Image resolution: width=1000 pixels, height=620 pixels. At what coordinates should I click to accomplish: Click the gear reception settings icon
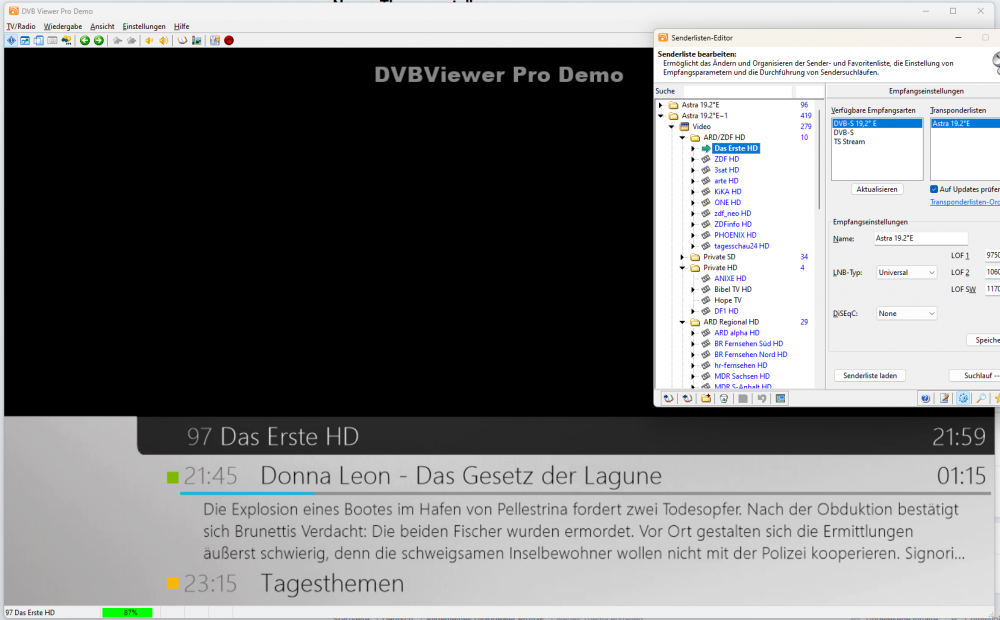pyautogui.click(x=963, y=398)
